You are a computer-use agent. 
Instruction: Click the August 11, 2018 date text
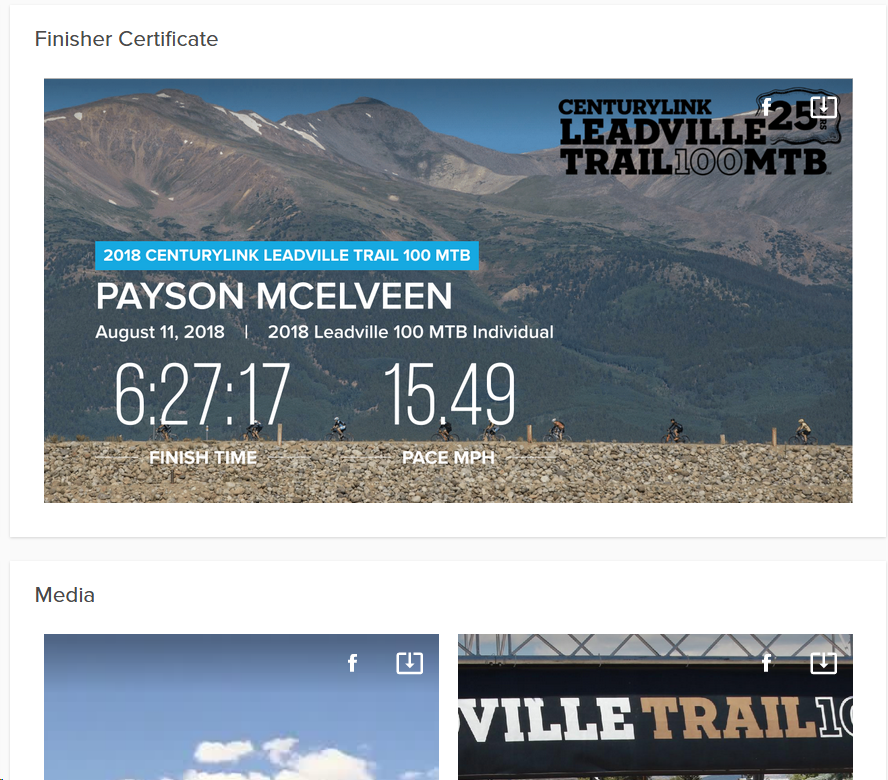[x=160, y=332]
